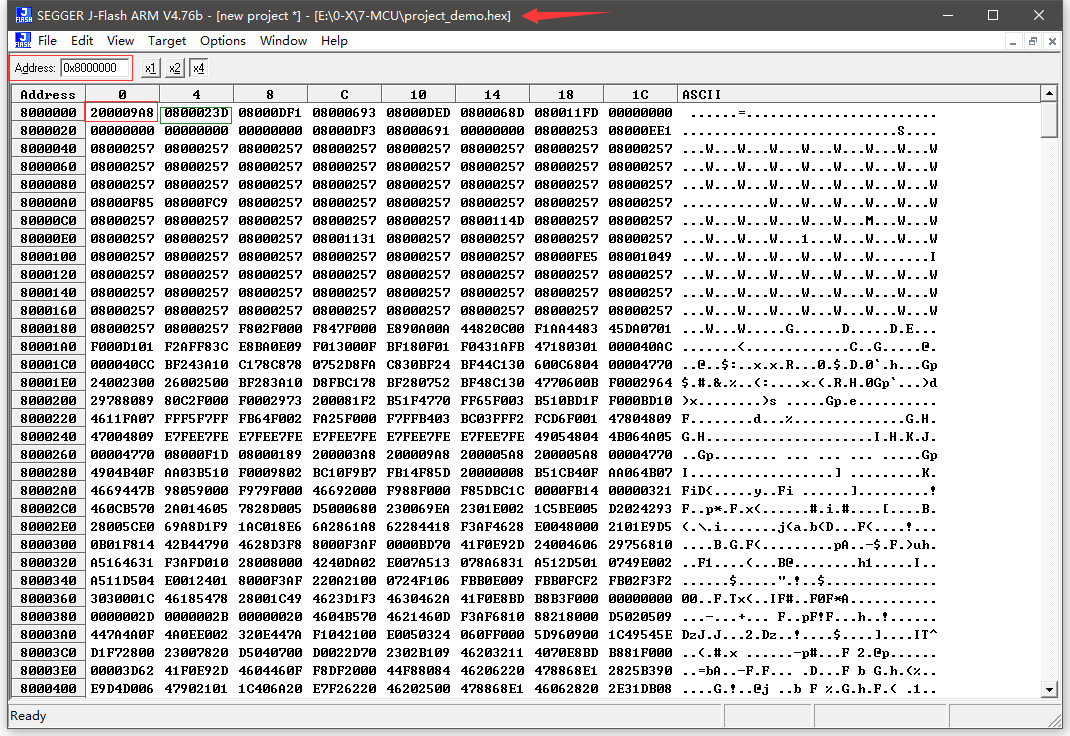
Task: Click address row 8000400
Action: 48,689
